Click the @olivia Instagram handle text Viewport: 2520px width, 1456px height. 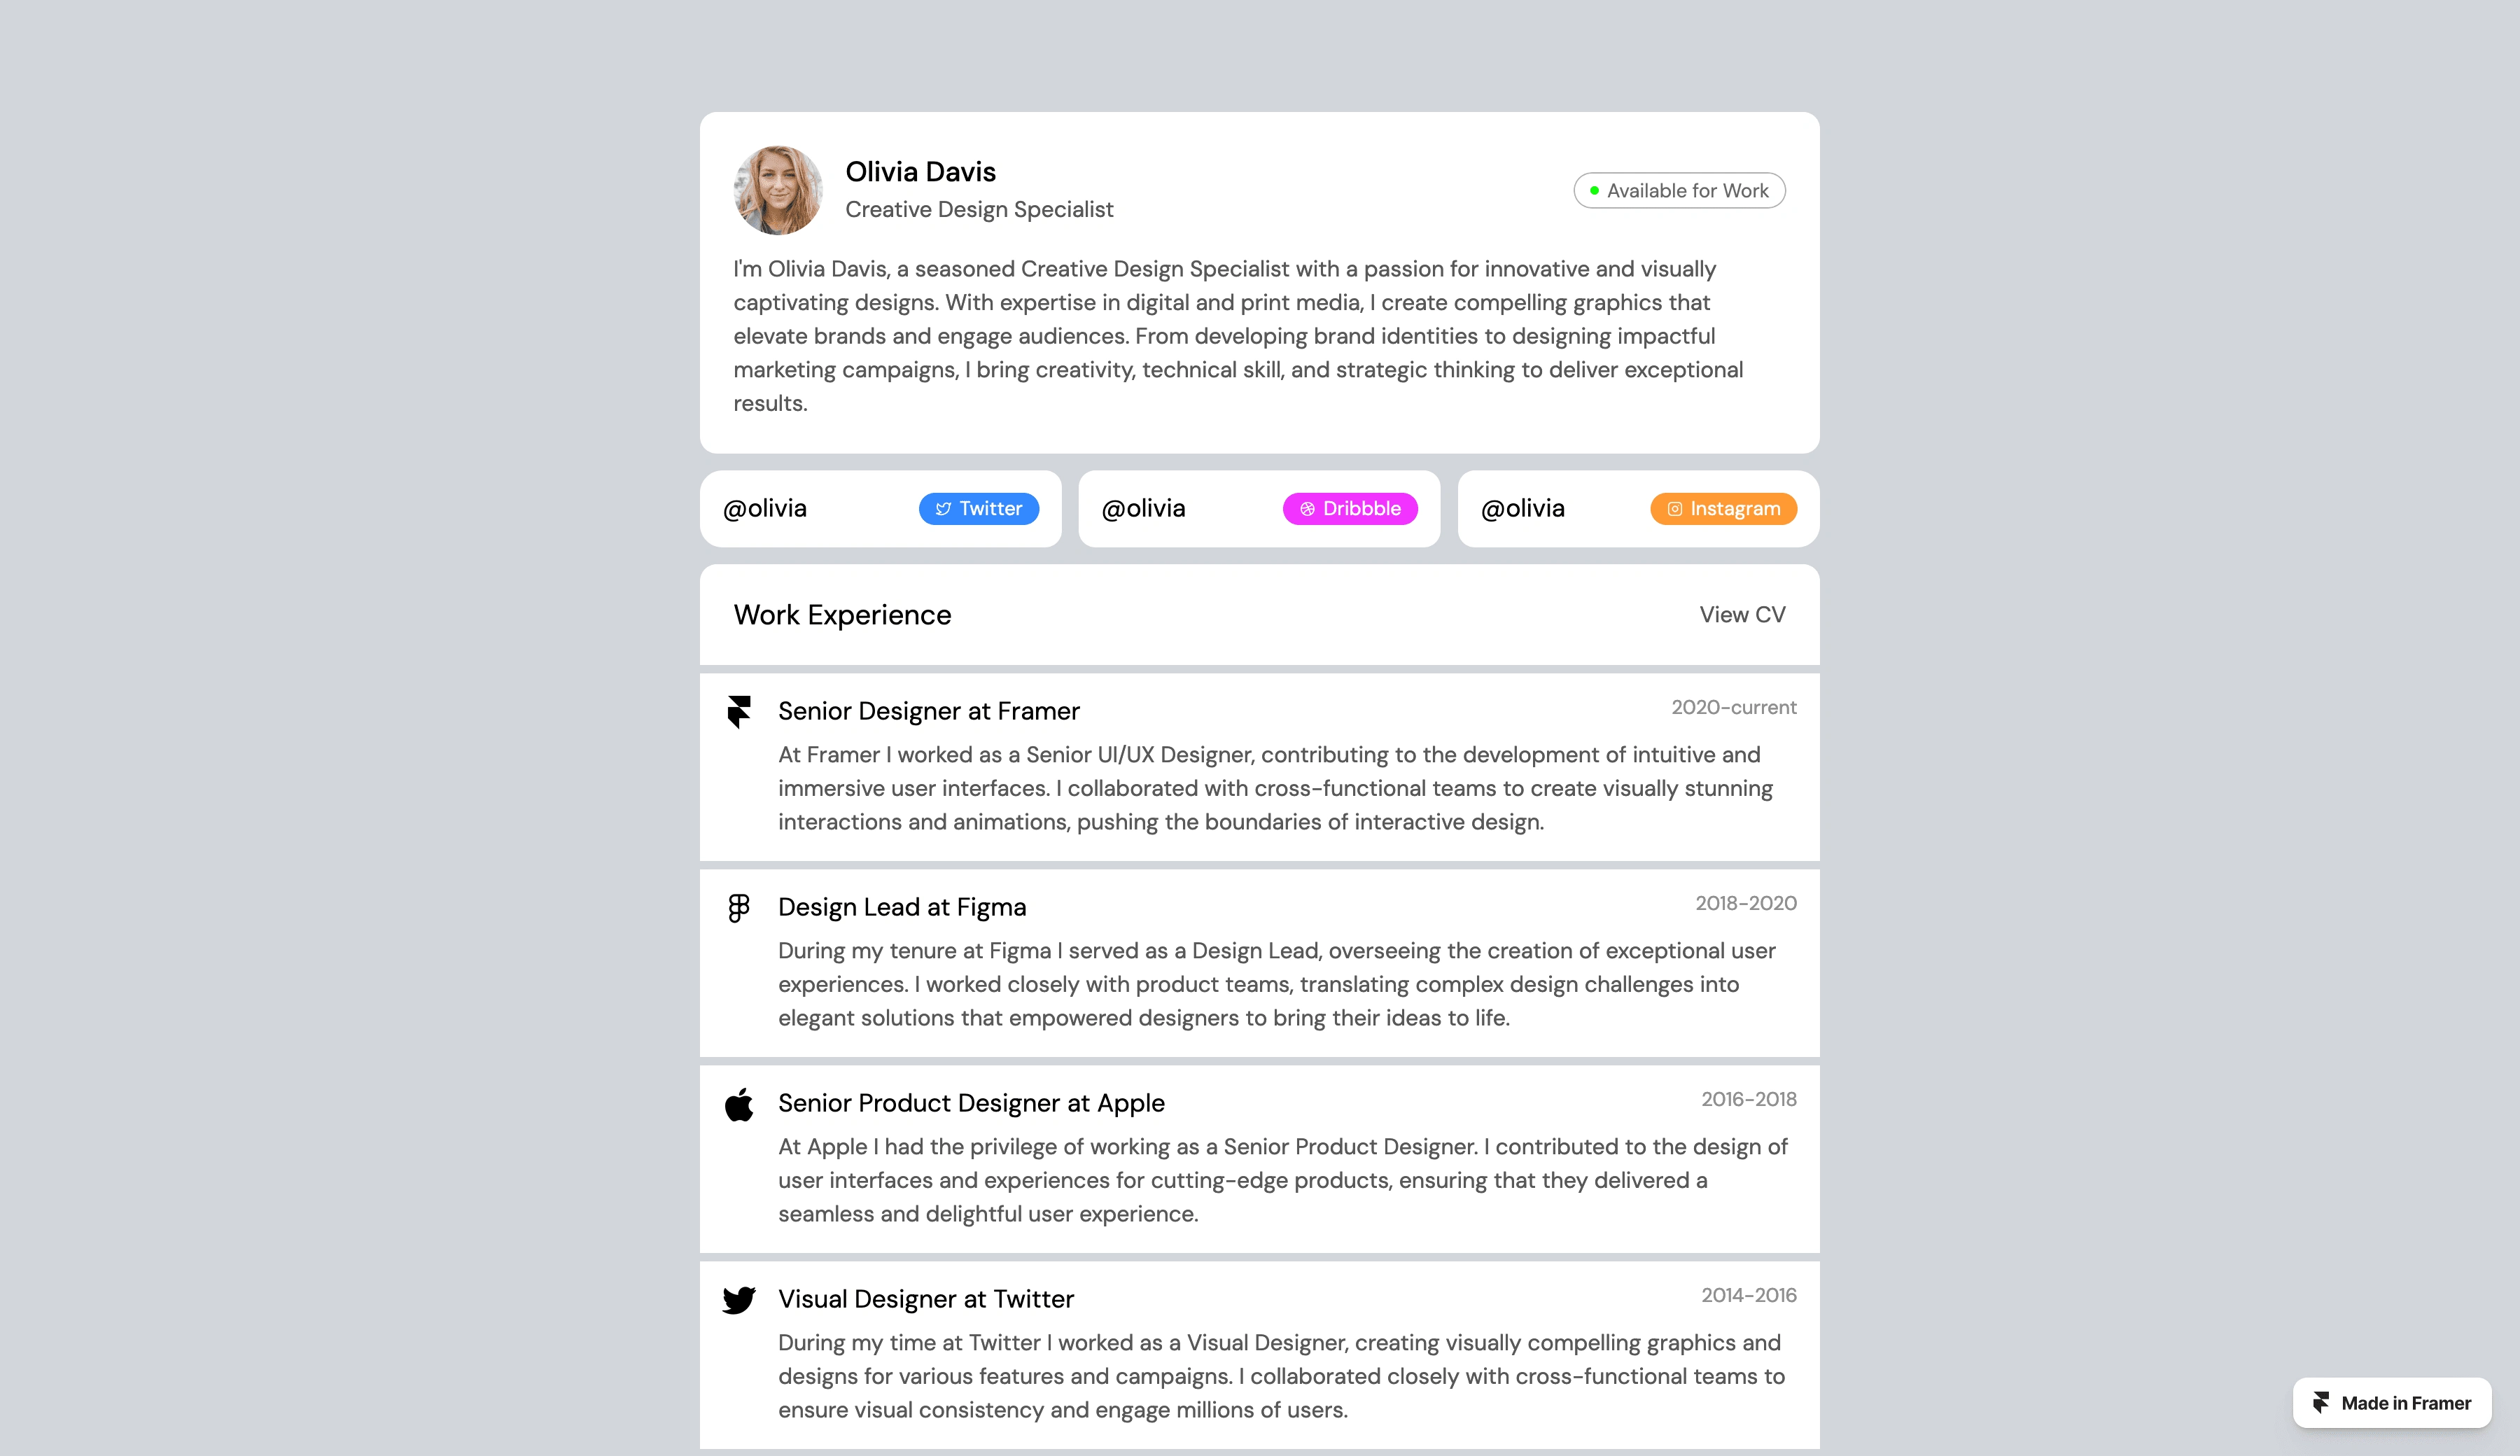tap(1523, 508)
